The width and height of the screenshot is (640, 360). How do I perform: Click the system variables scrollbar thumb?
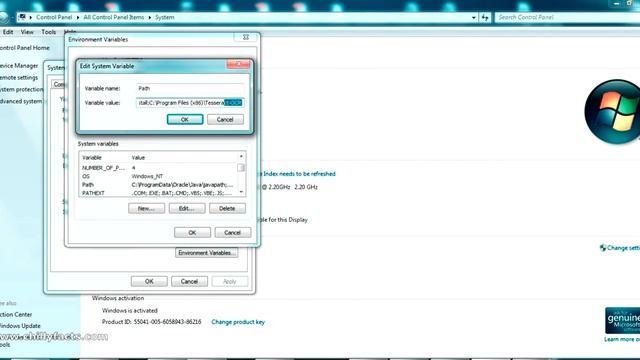point(241,168)
